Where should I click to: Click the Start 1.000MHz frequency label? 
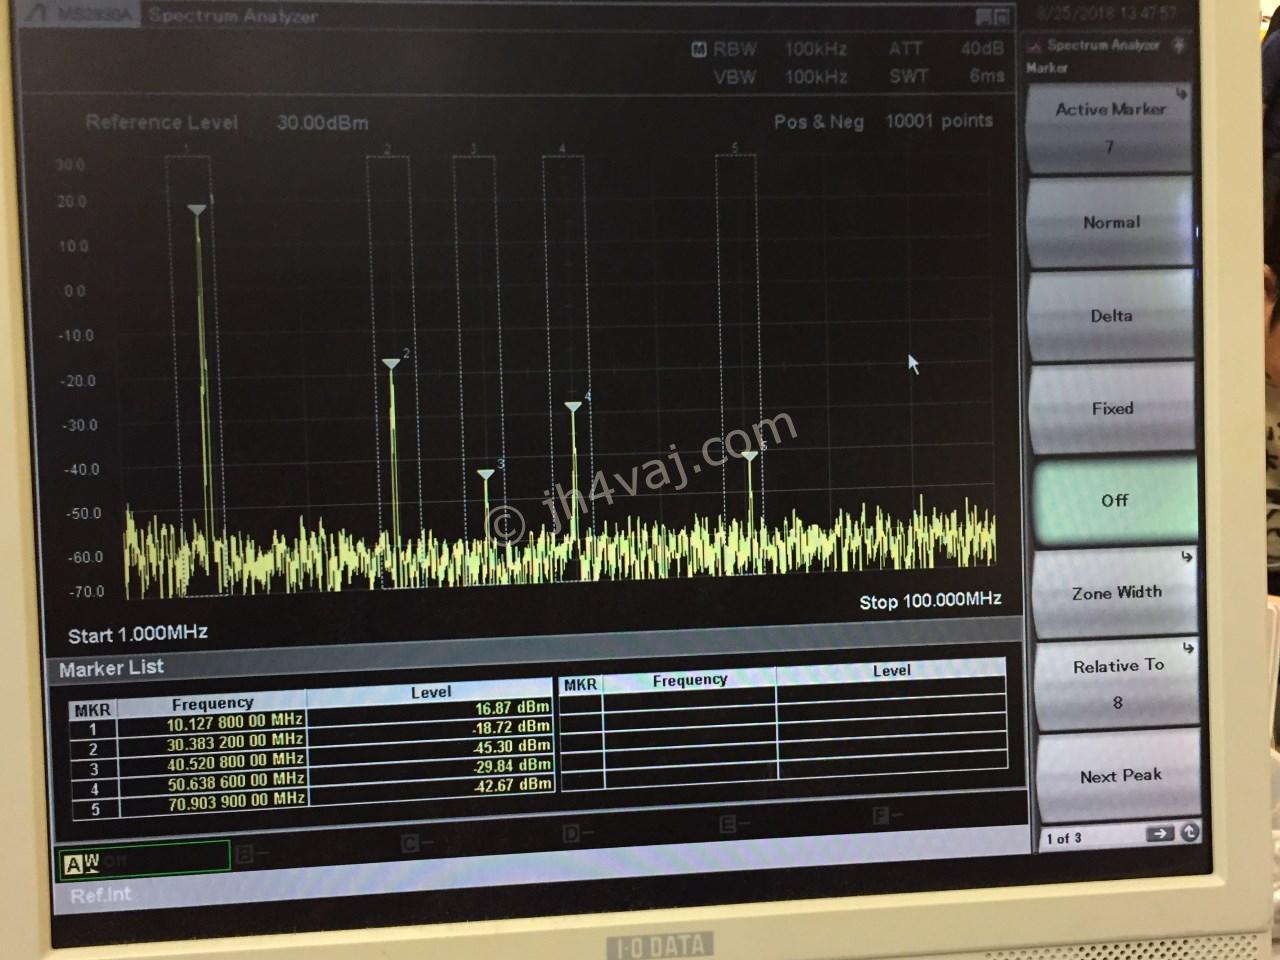click(x=137, y=634)
